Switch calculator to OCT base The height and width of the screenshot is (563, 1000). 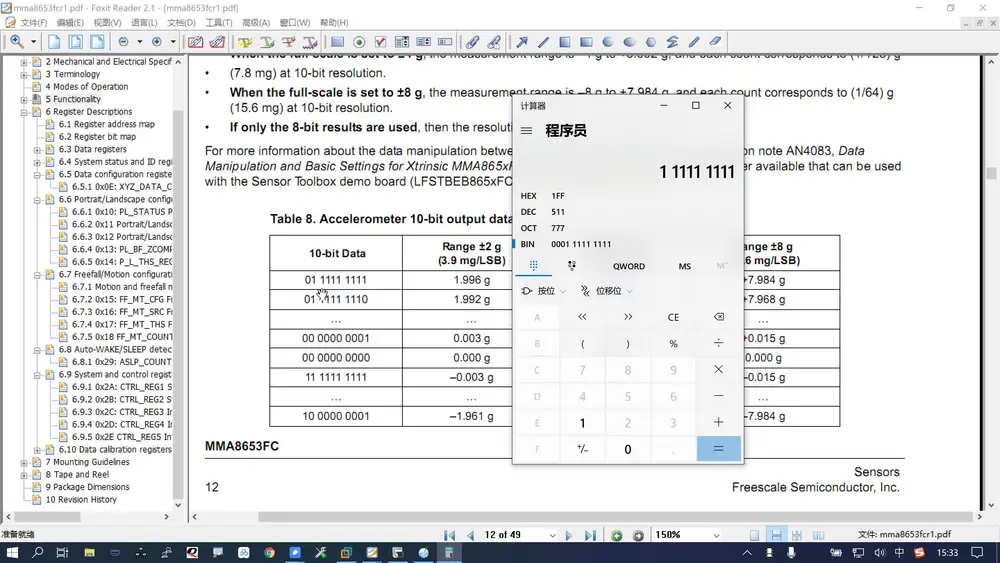[529, 228]
